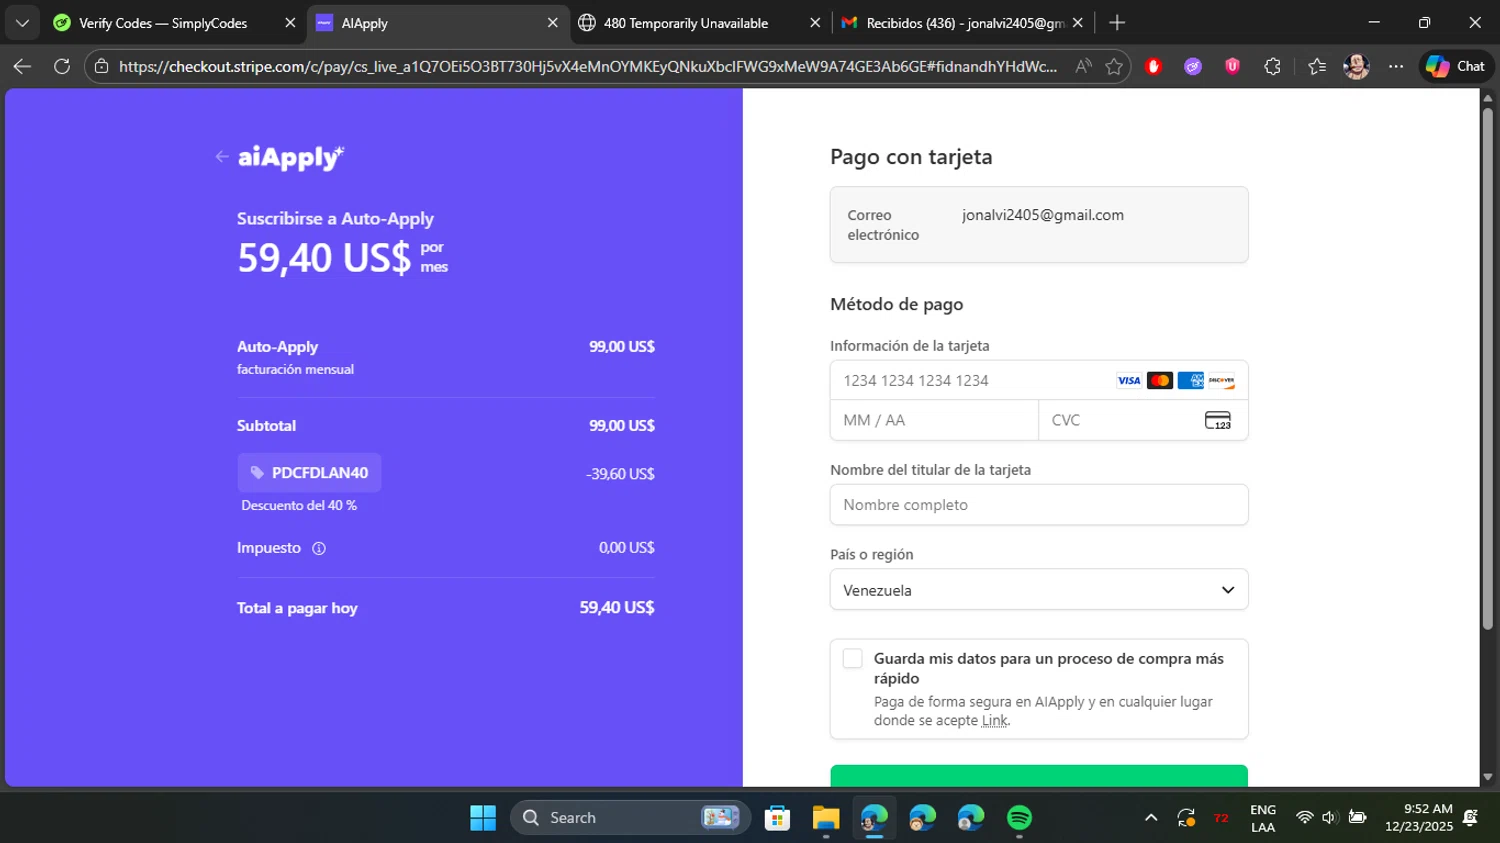Open File Explorer from taskbar
Image resolution: width=1500 pixels, height=843 pixels.
[826, 818]
